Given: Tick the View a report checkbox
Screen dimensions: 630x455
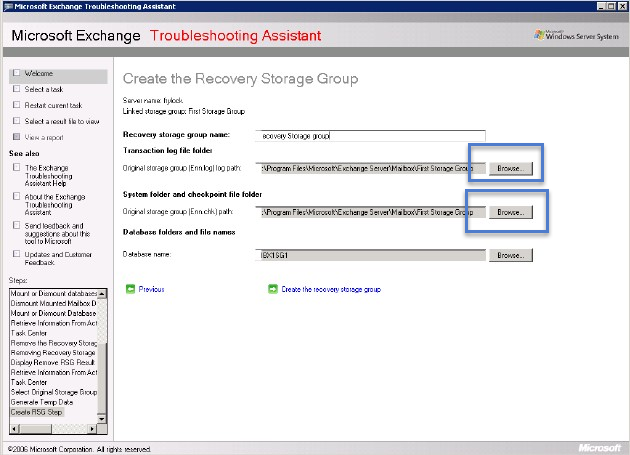Looking at the screenshot, I should point(16,137).
